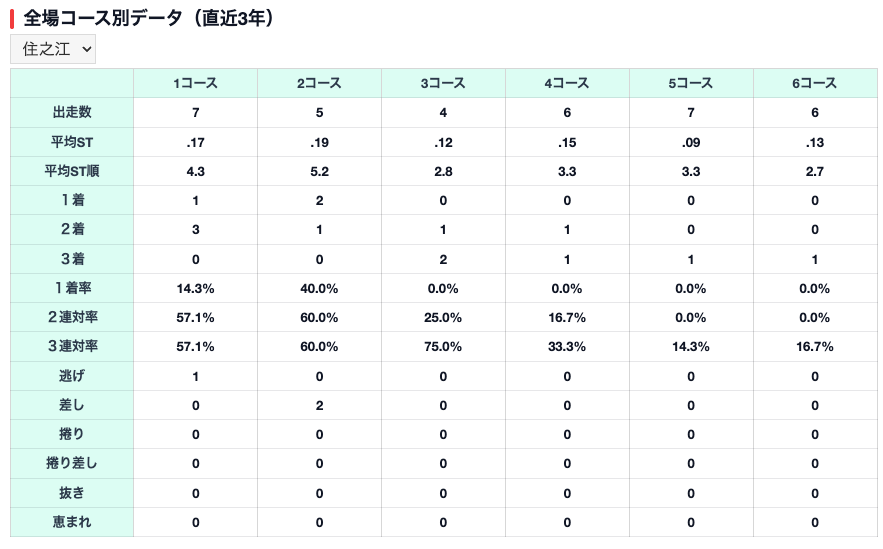The height and width of the screenshot is (549, 883).
Task: Select the .09 average ST cell
Action: (691, 142)
